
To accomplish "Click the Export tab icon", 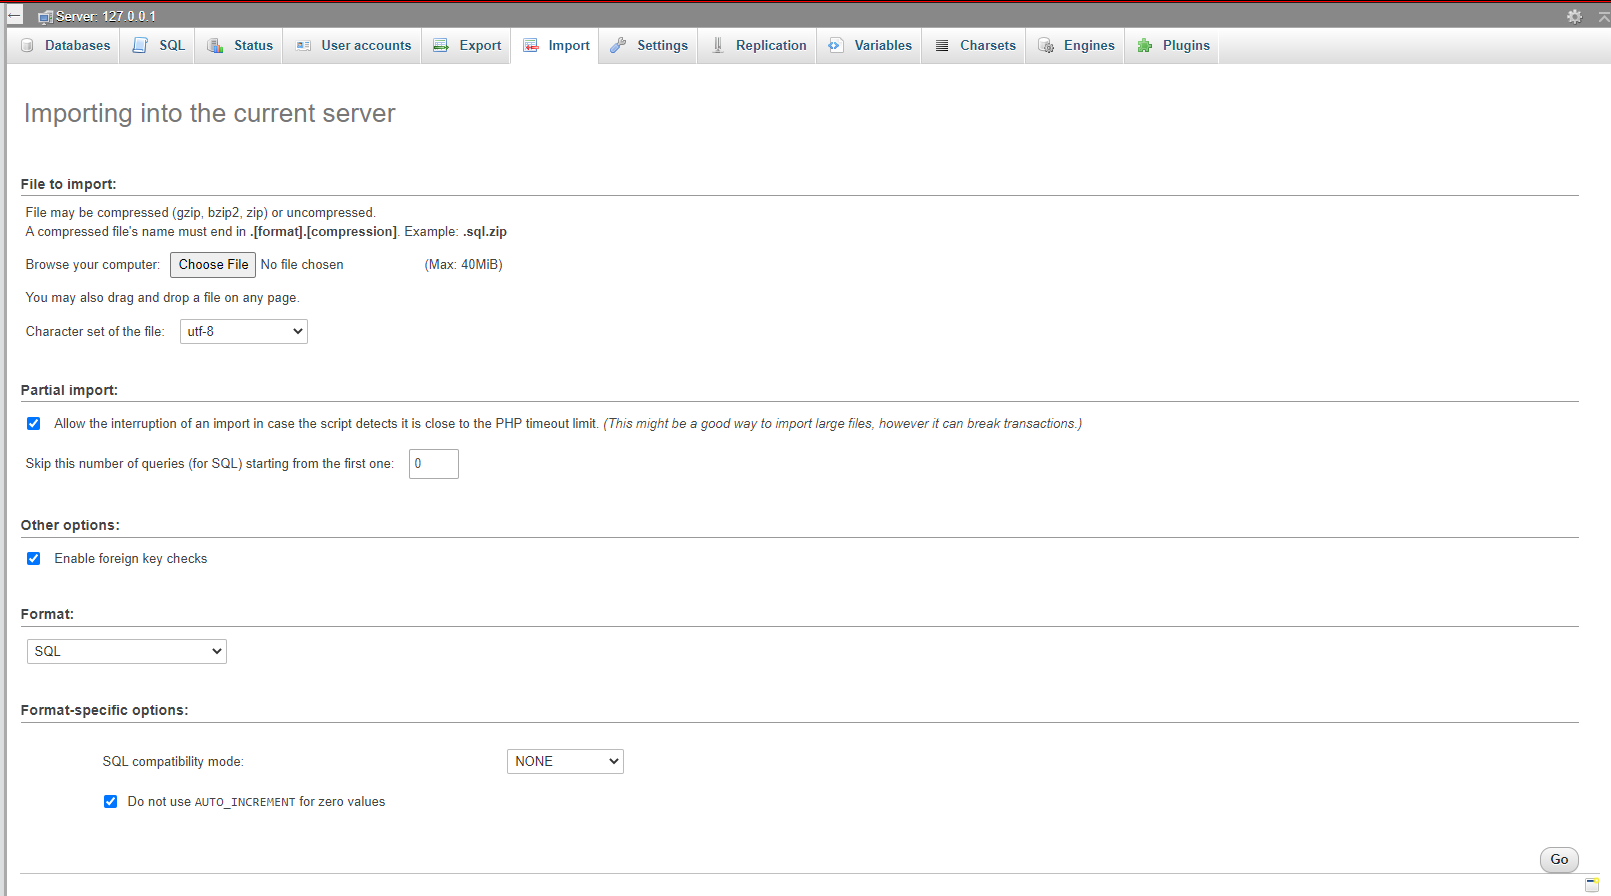I will tap(441, 46).
